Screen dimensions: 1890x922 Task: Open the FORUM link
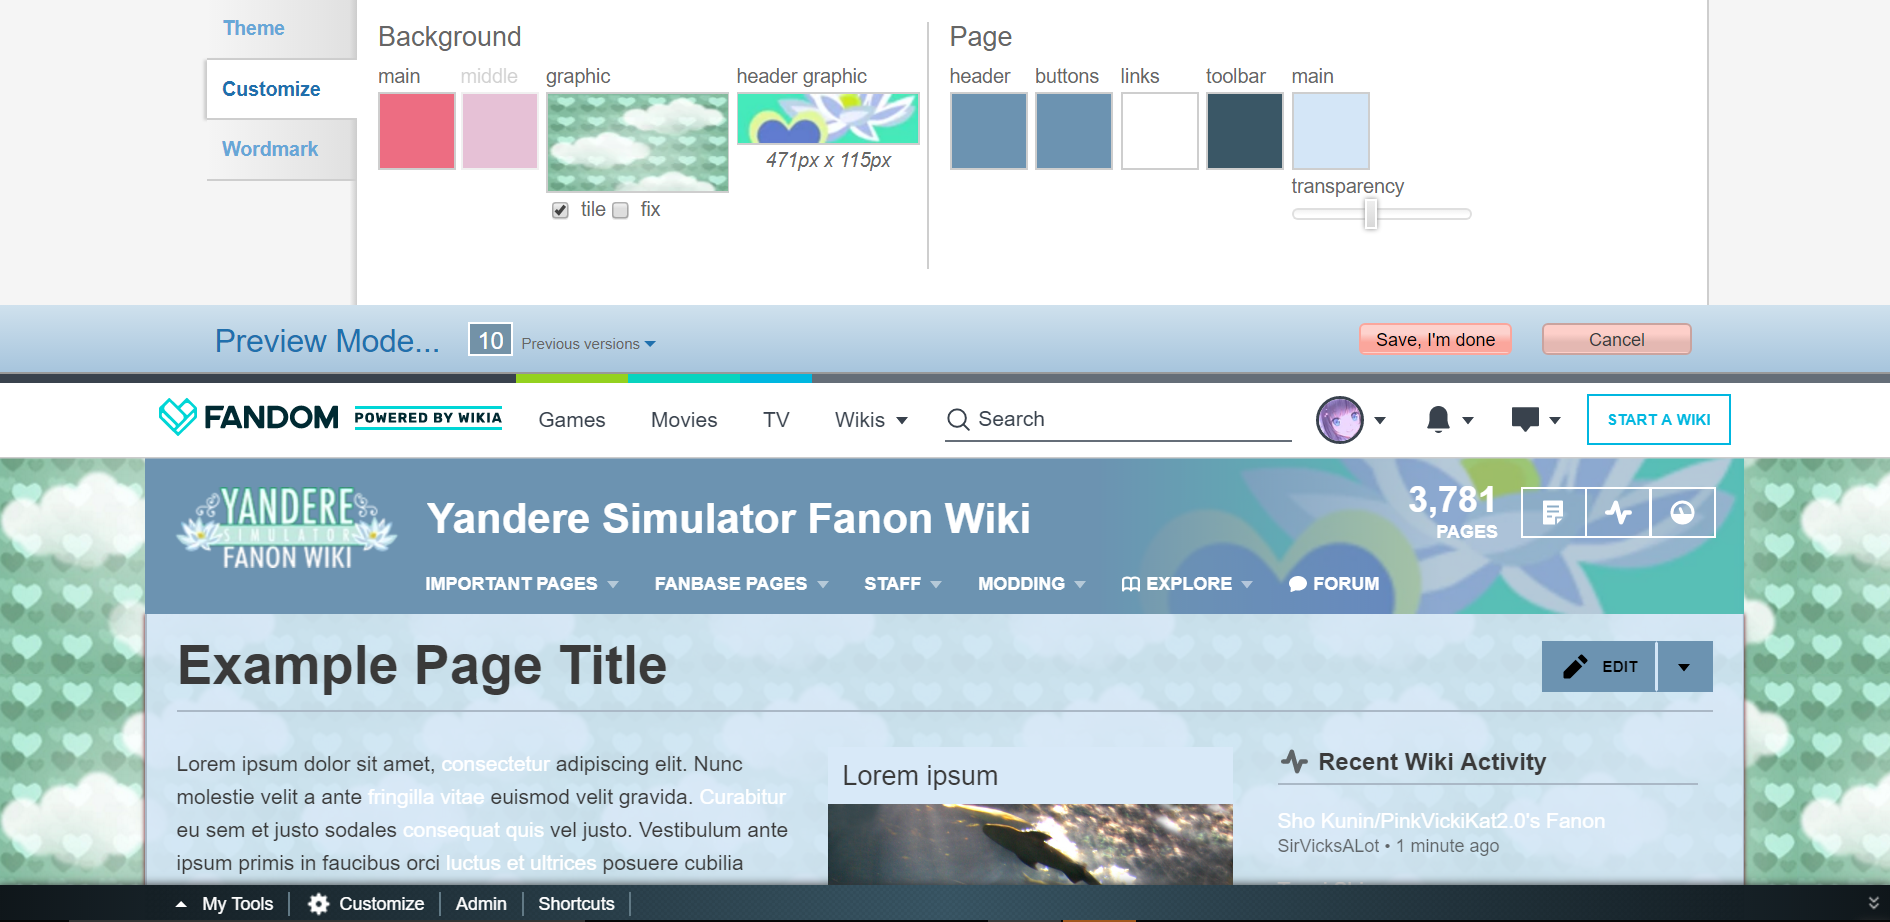pyautogui.click(x=1334, y=584)
